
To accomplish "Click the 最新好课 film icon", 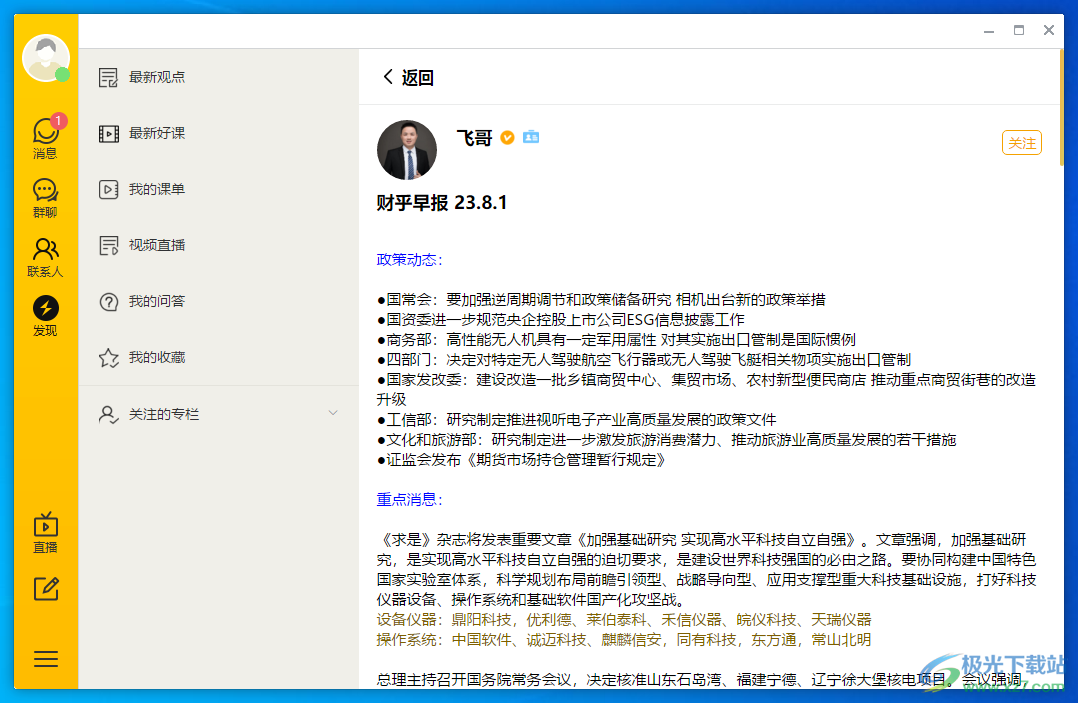I will [109, 133].
